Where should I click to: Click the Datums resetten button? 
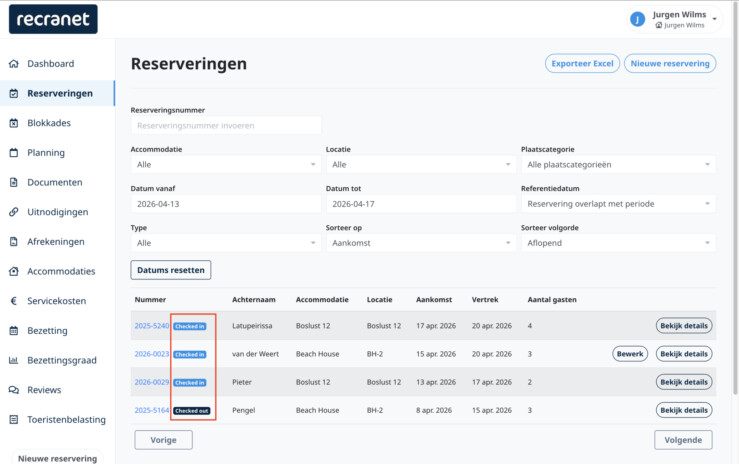pyautogui.click(x=171, y=270)
